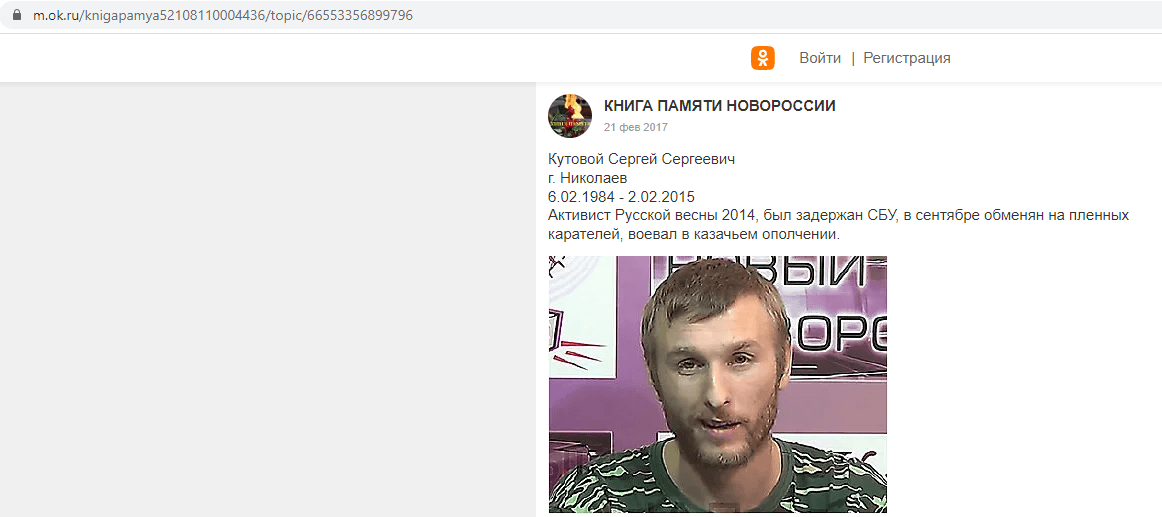Click the camouflage shirt in the photo

717,480
